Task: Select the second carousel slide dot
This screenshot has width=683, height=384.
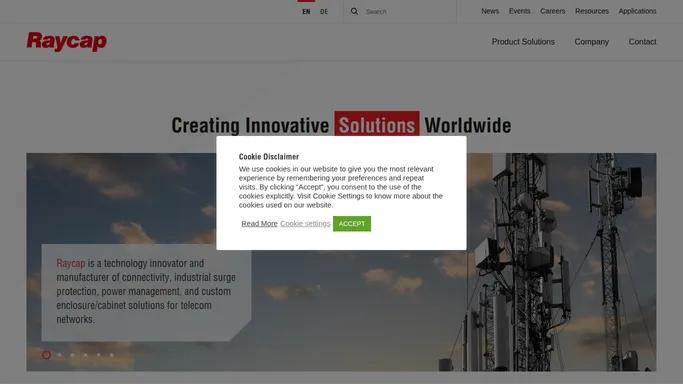Action: pos(60,355)
